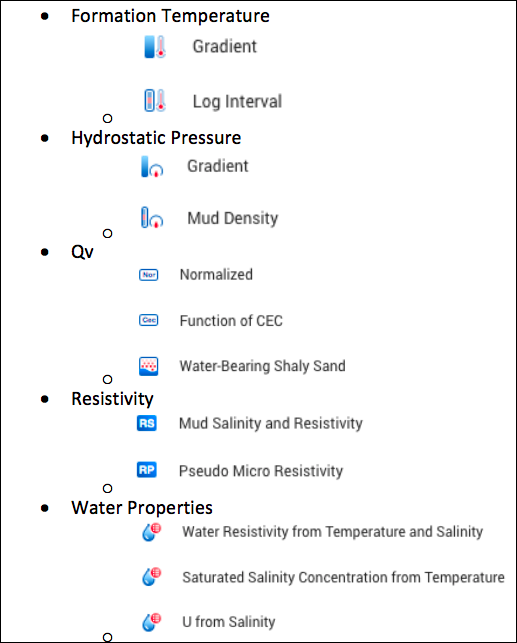
Task: Click the Function of CEC icon
Action: coord(148,320)
